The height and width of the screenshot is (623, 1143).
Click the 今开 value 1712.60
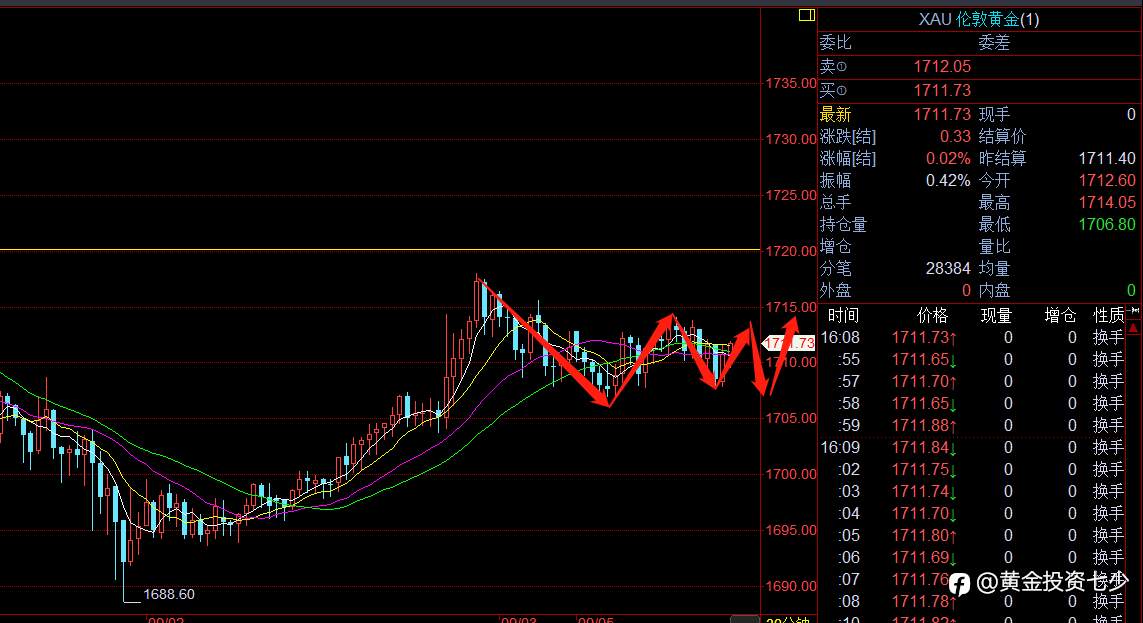1107,180
